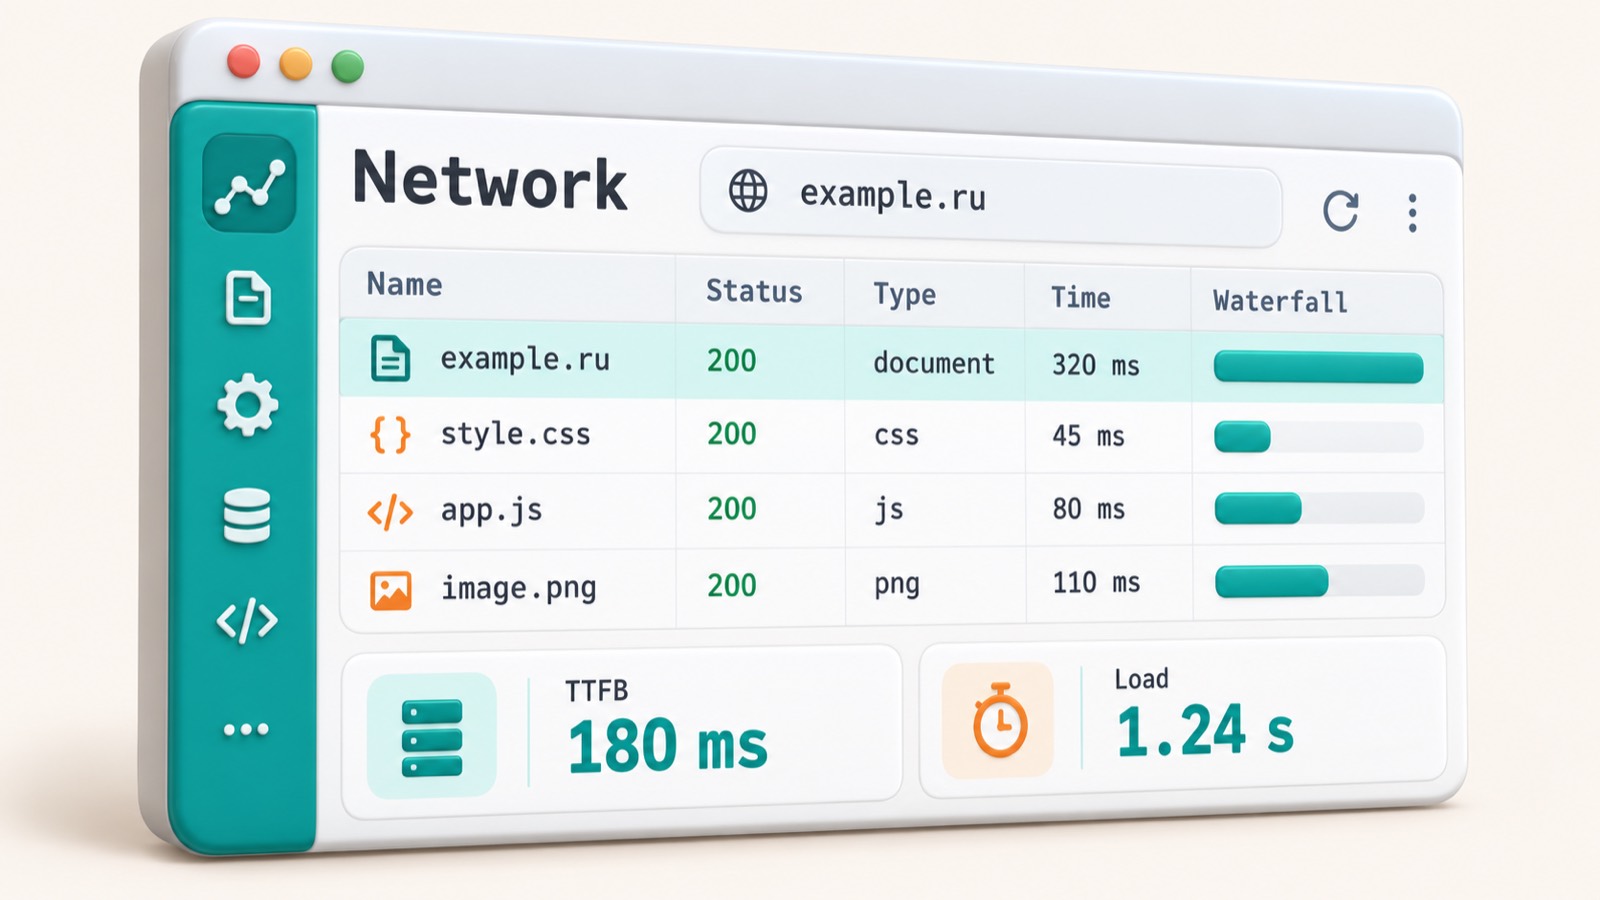Viewport: 1600px width, 900px height.
Task: Reload the page with refresh icon
Action: 1340,211
